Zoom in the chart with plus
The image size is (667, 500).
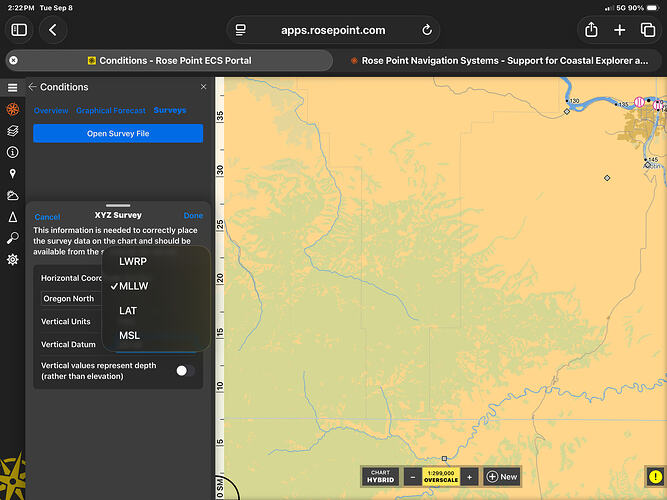click(x=470, y=477)
